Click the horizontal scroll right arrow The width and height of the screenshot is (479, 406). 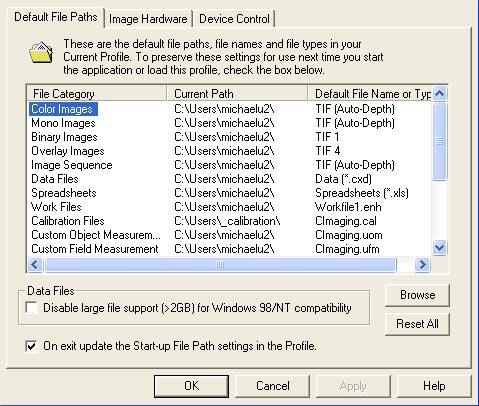click(422, 265)
